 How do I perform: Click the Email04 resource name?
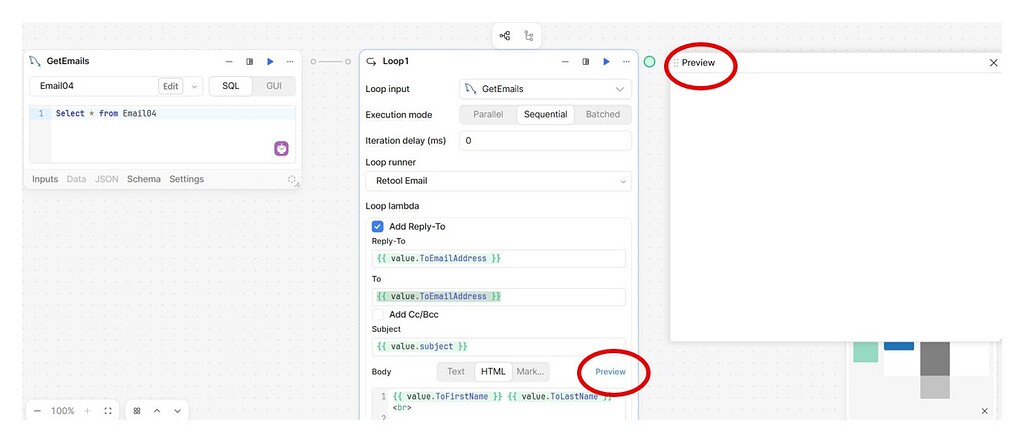(x=56, y=86)
